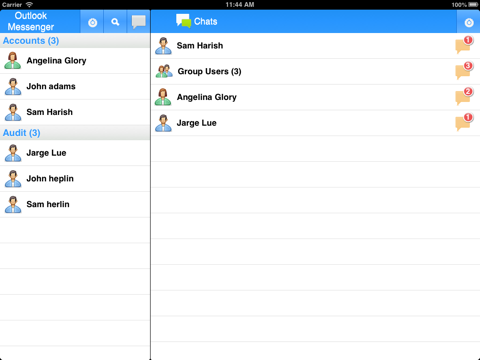This screenshot has width=480, height=360.
Task: Open the settings gear in Chats header
Action: click(469, 22)
